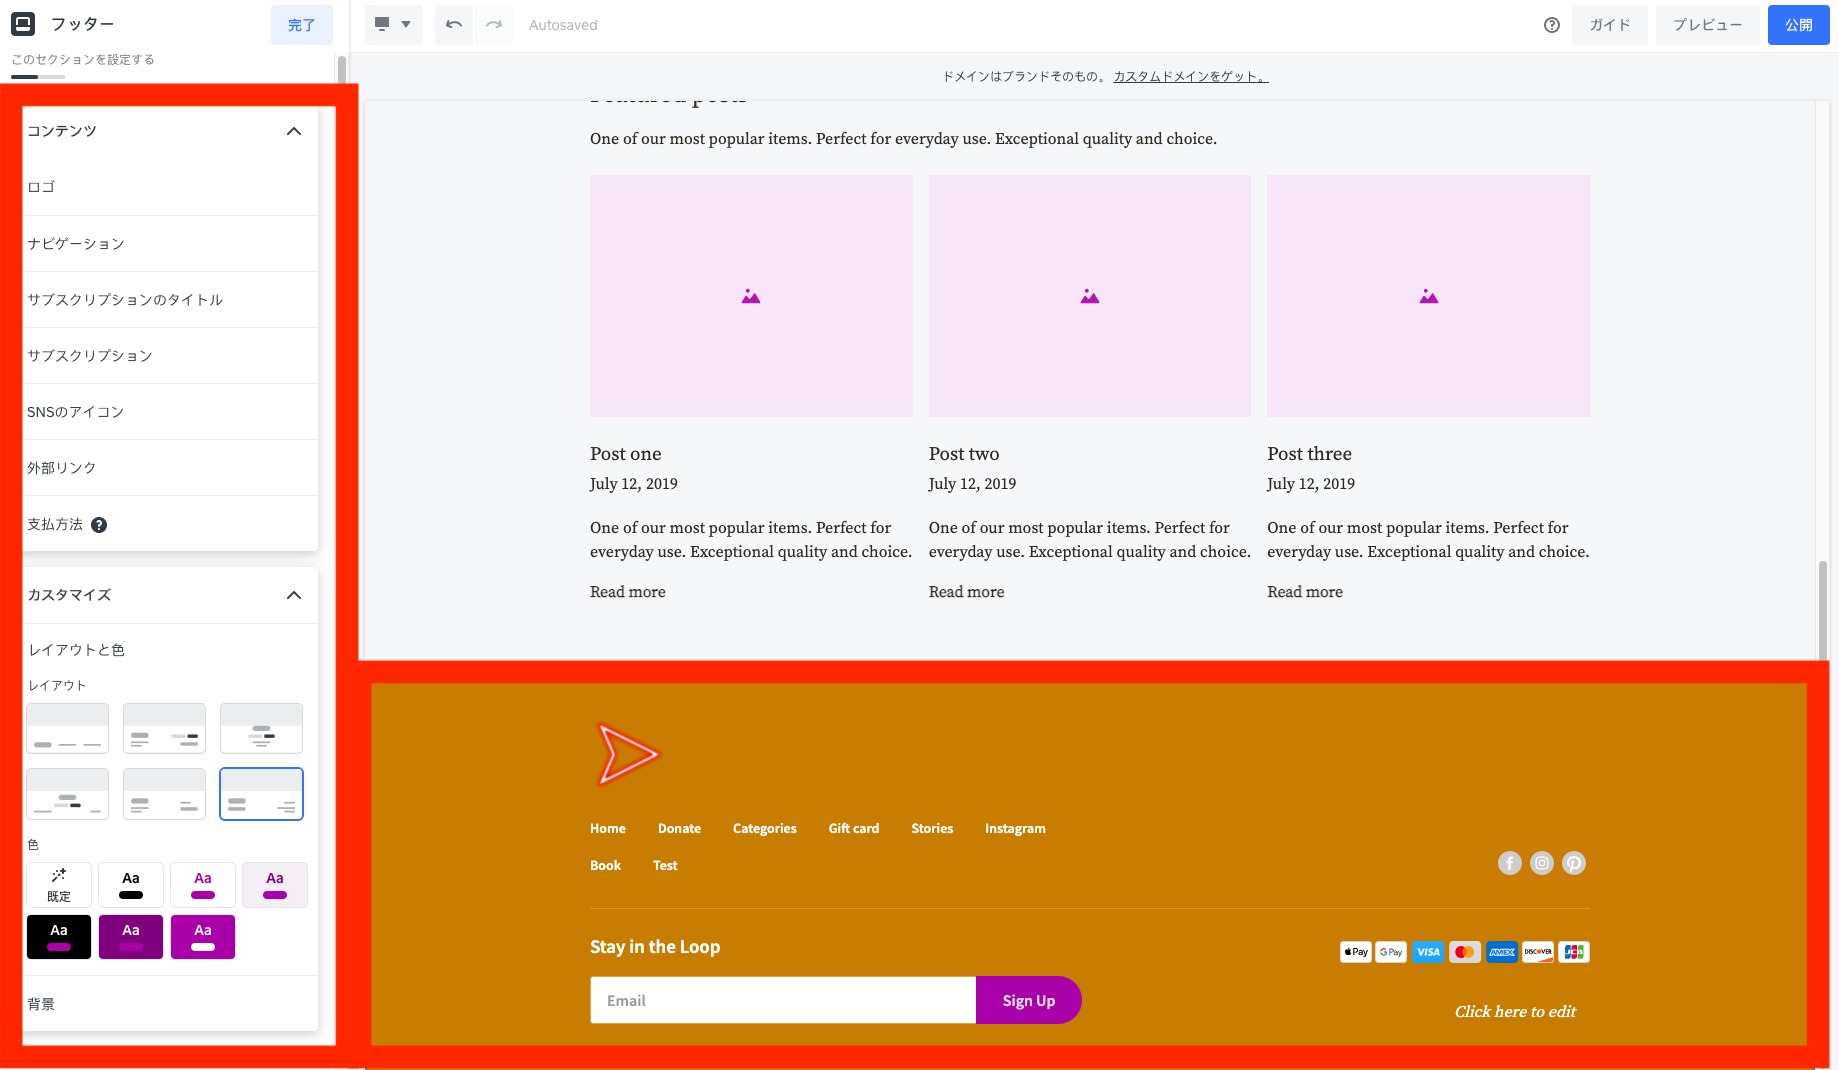The width and height of the screenshot is (1839, 1070).
Task: Click the image placeholder of Post three
Action: click(x=1428, y=296)
